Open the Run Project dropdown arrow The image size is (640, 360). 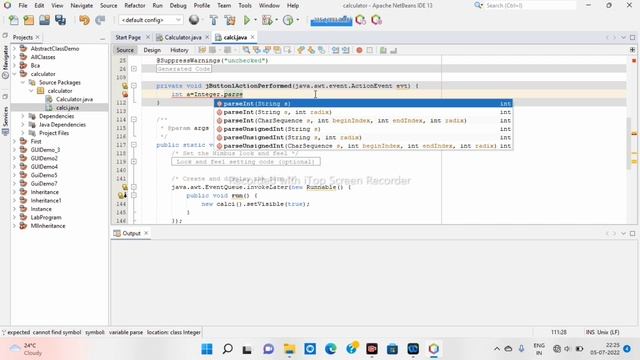point(256,20)
